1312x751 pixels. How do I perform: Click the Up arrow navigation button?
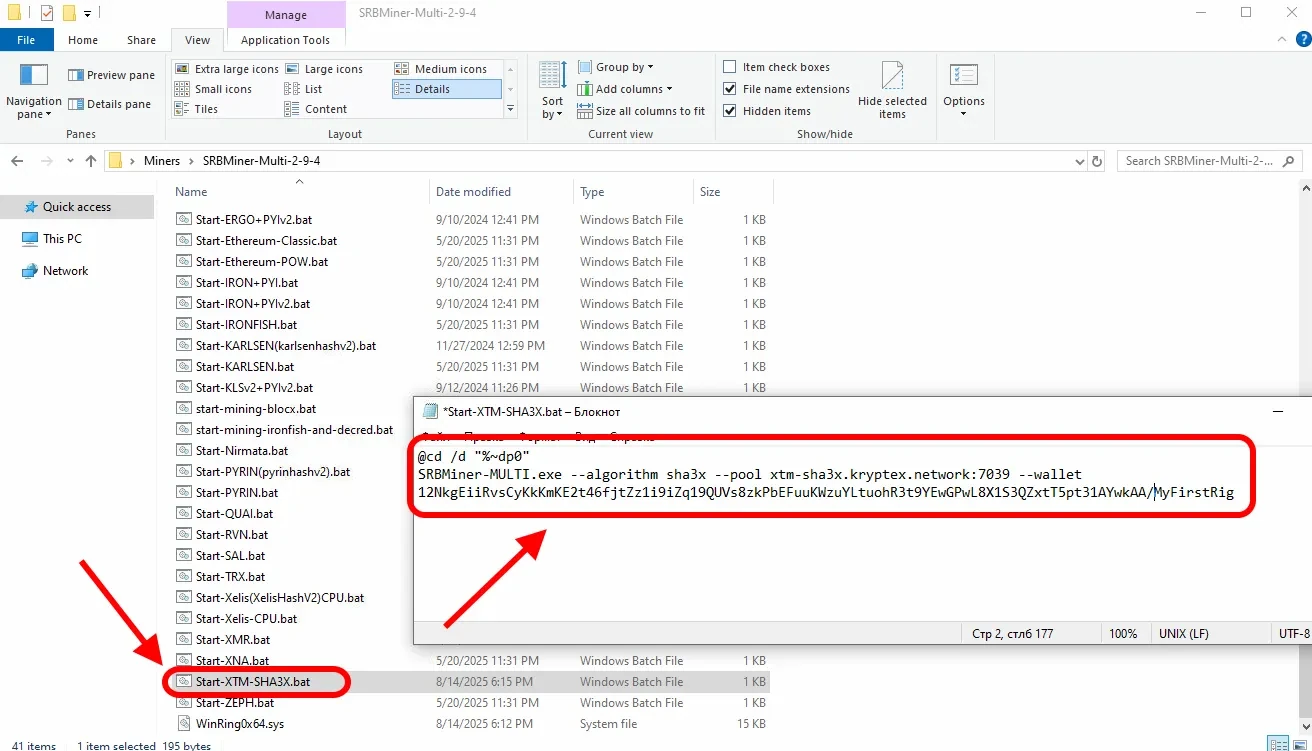pos(91,161)
